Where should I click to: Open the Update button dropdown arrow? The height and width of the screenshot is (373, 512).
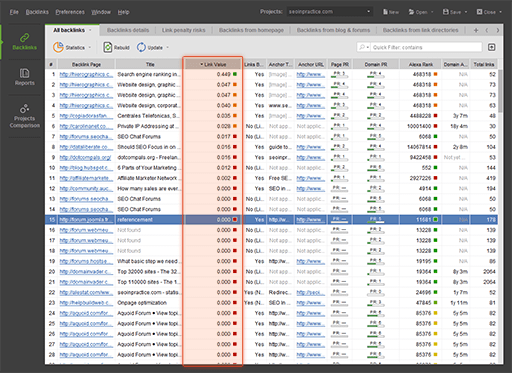167,48
